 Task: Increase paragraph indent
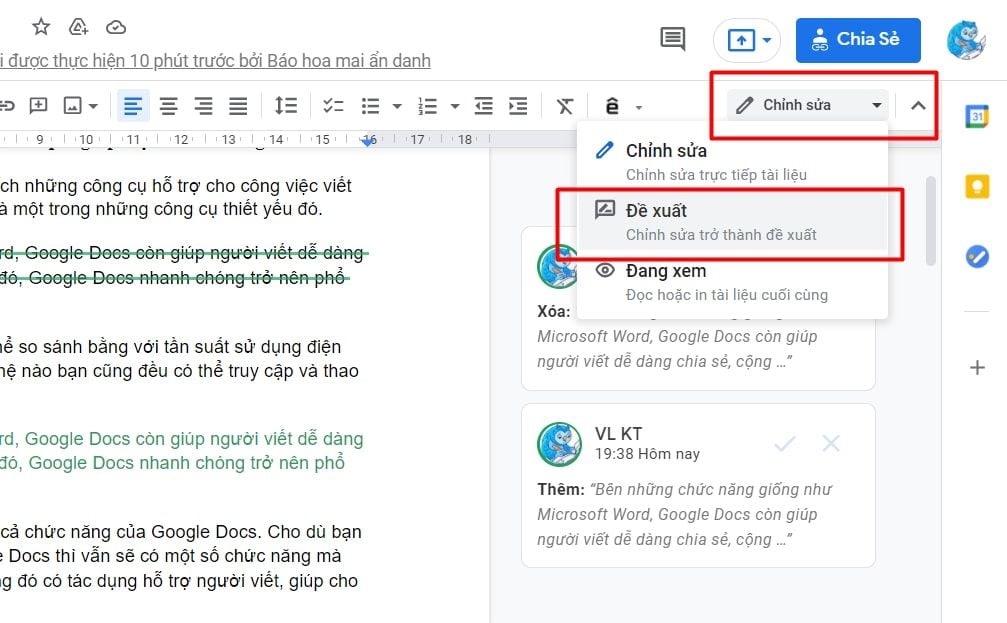tap(518, 106)
